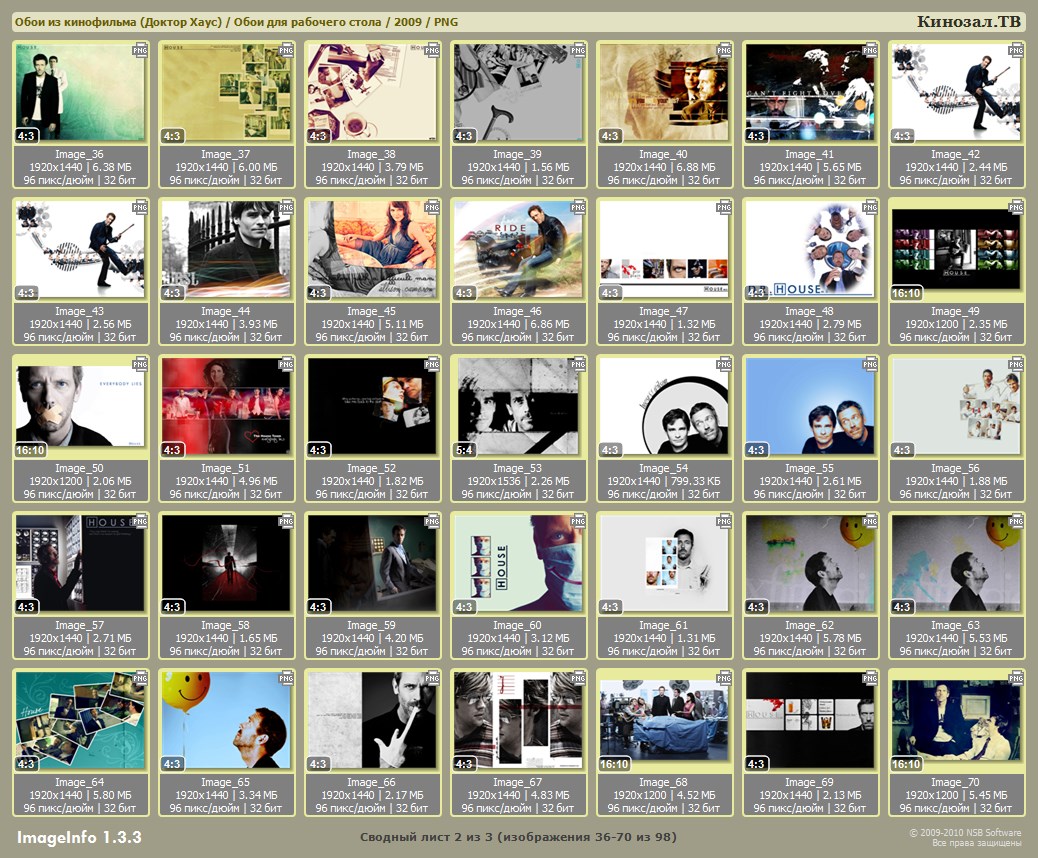
Task: Click the 5:4 ratio badge on Image_53
Action: click(466, 450)
